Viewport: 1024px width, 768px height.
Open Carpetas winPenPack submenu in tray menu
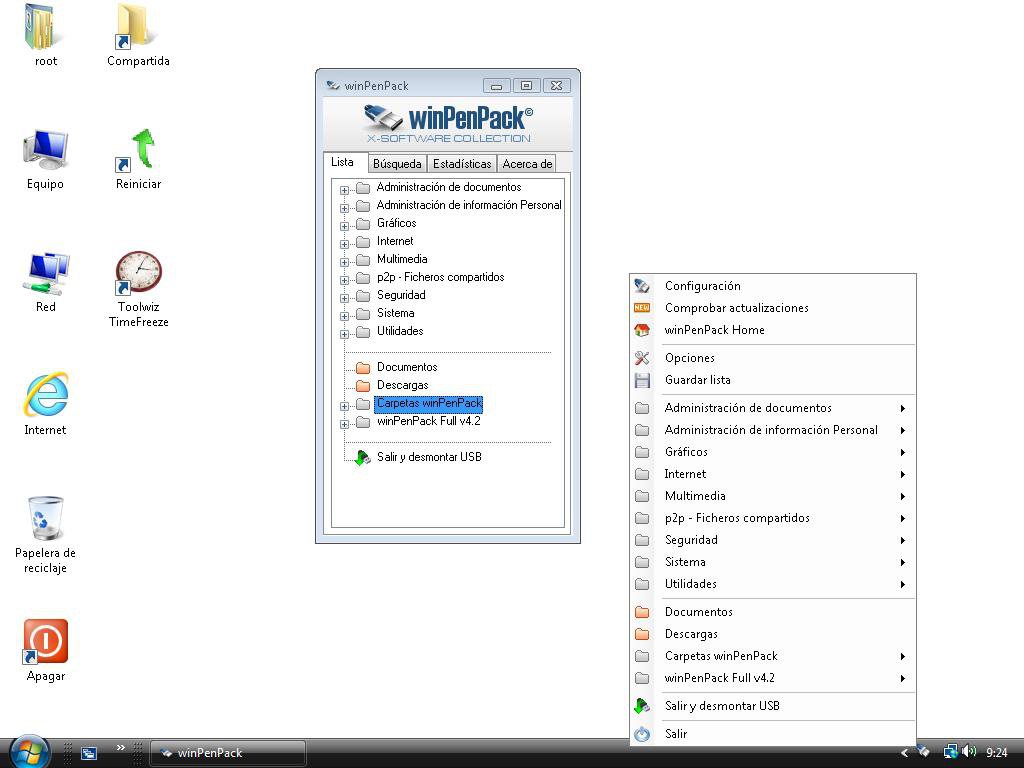(772, 656)
